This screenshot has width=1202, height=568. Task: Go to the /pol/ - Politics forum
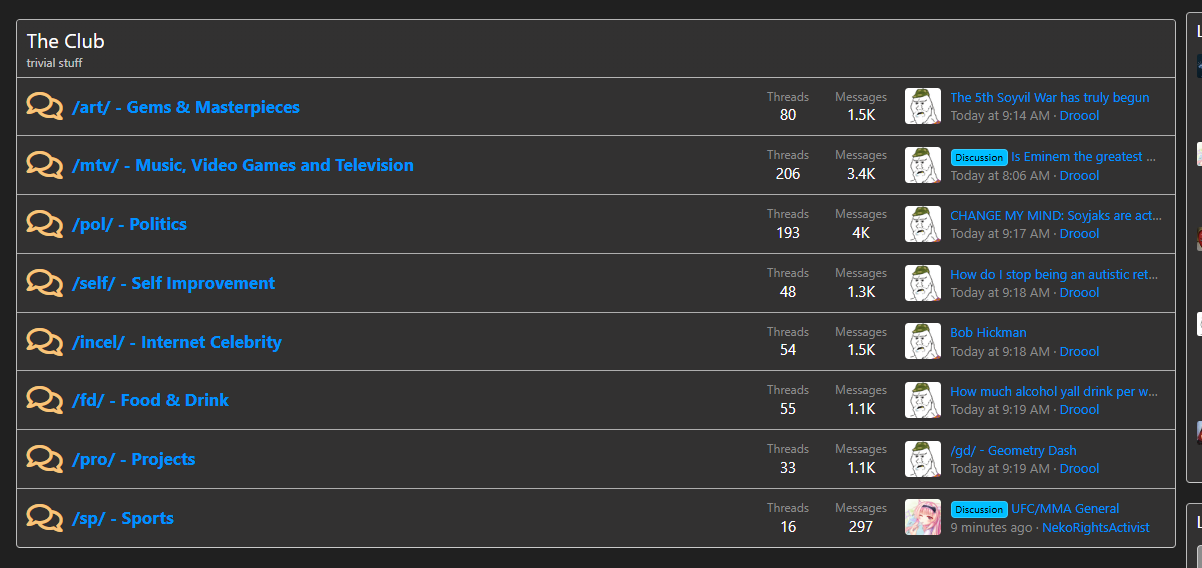point(129,224)
